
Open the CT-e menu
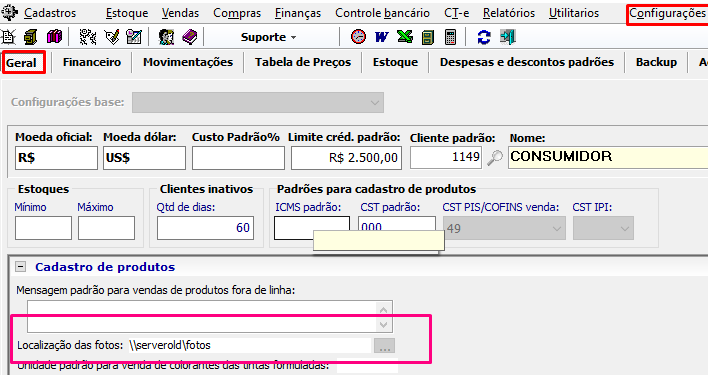pos(456,13)
